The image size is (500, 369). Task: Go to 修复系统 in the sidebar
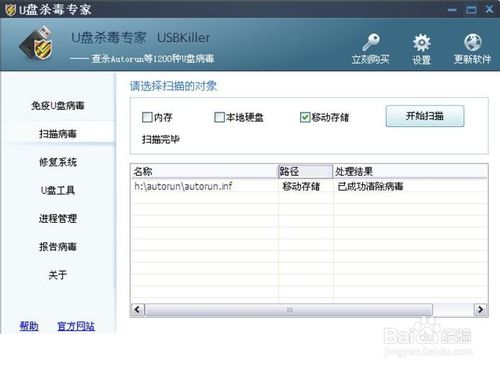pyautogui.click(x=58, y=162)
